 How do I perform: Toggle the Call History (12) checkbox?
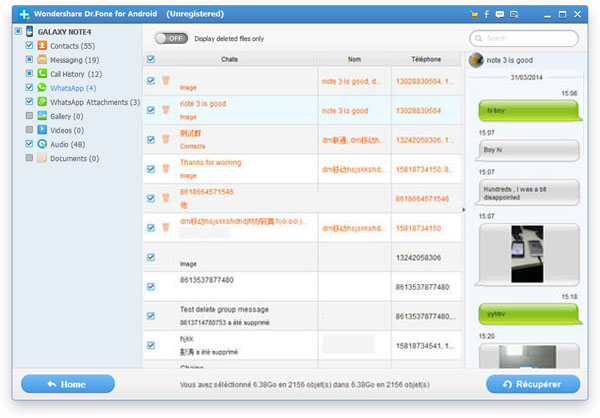coord(29,73)
